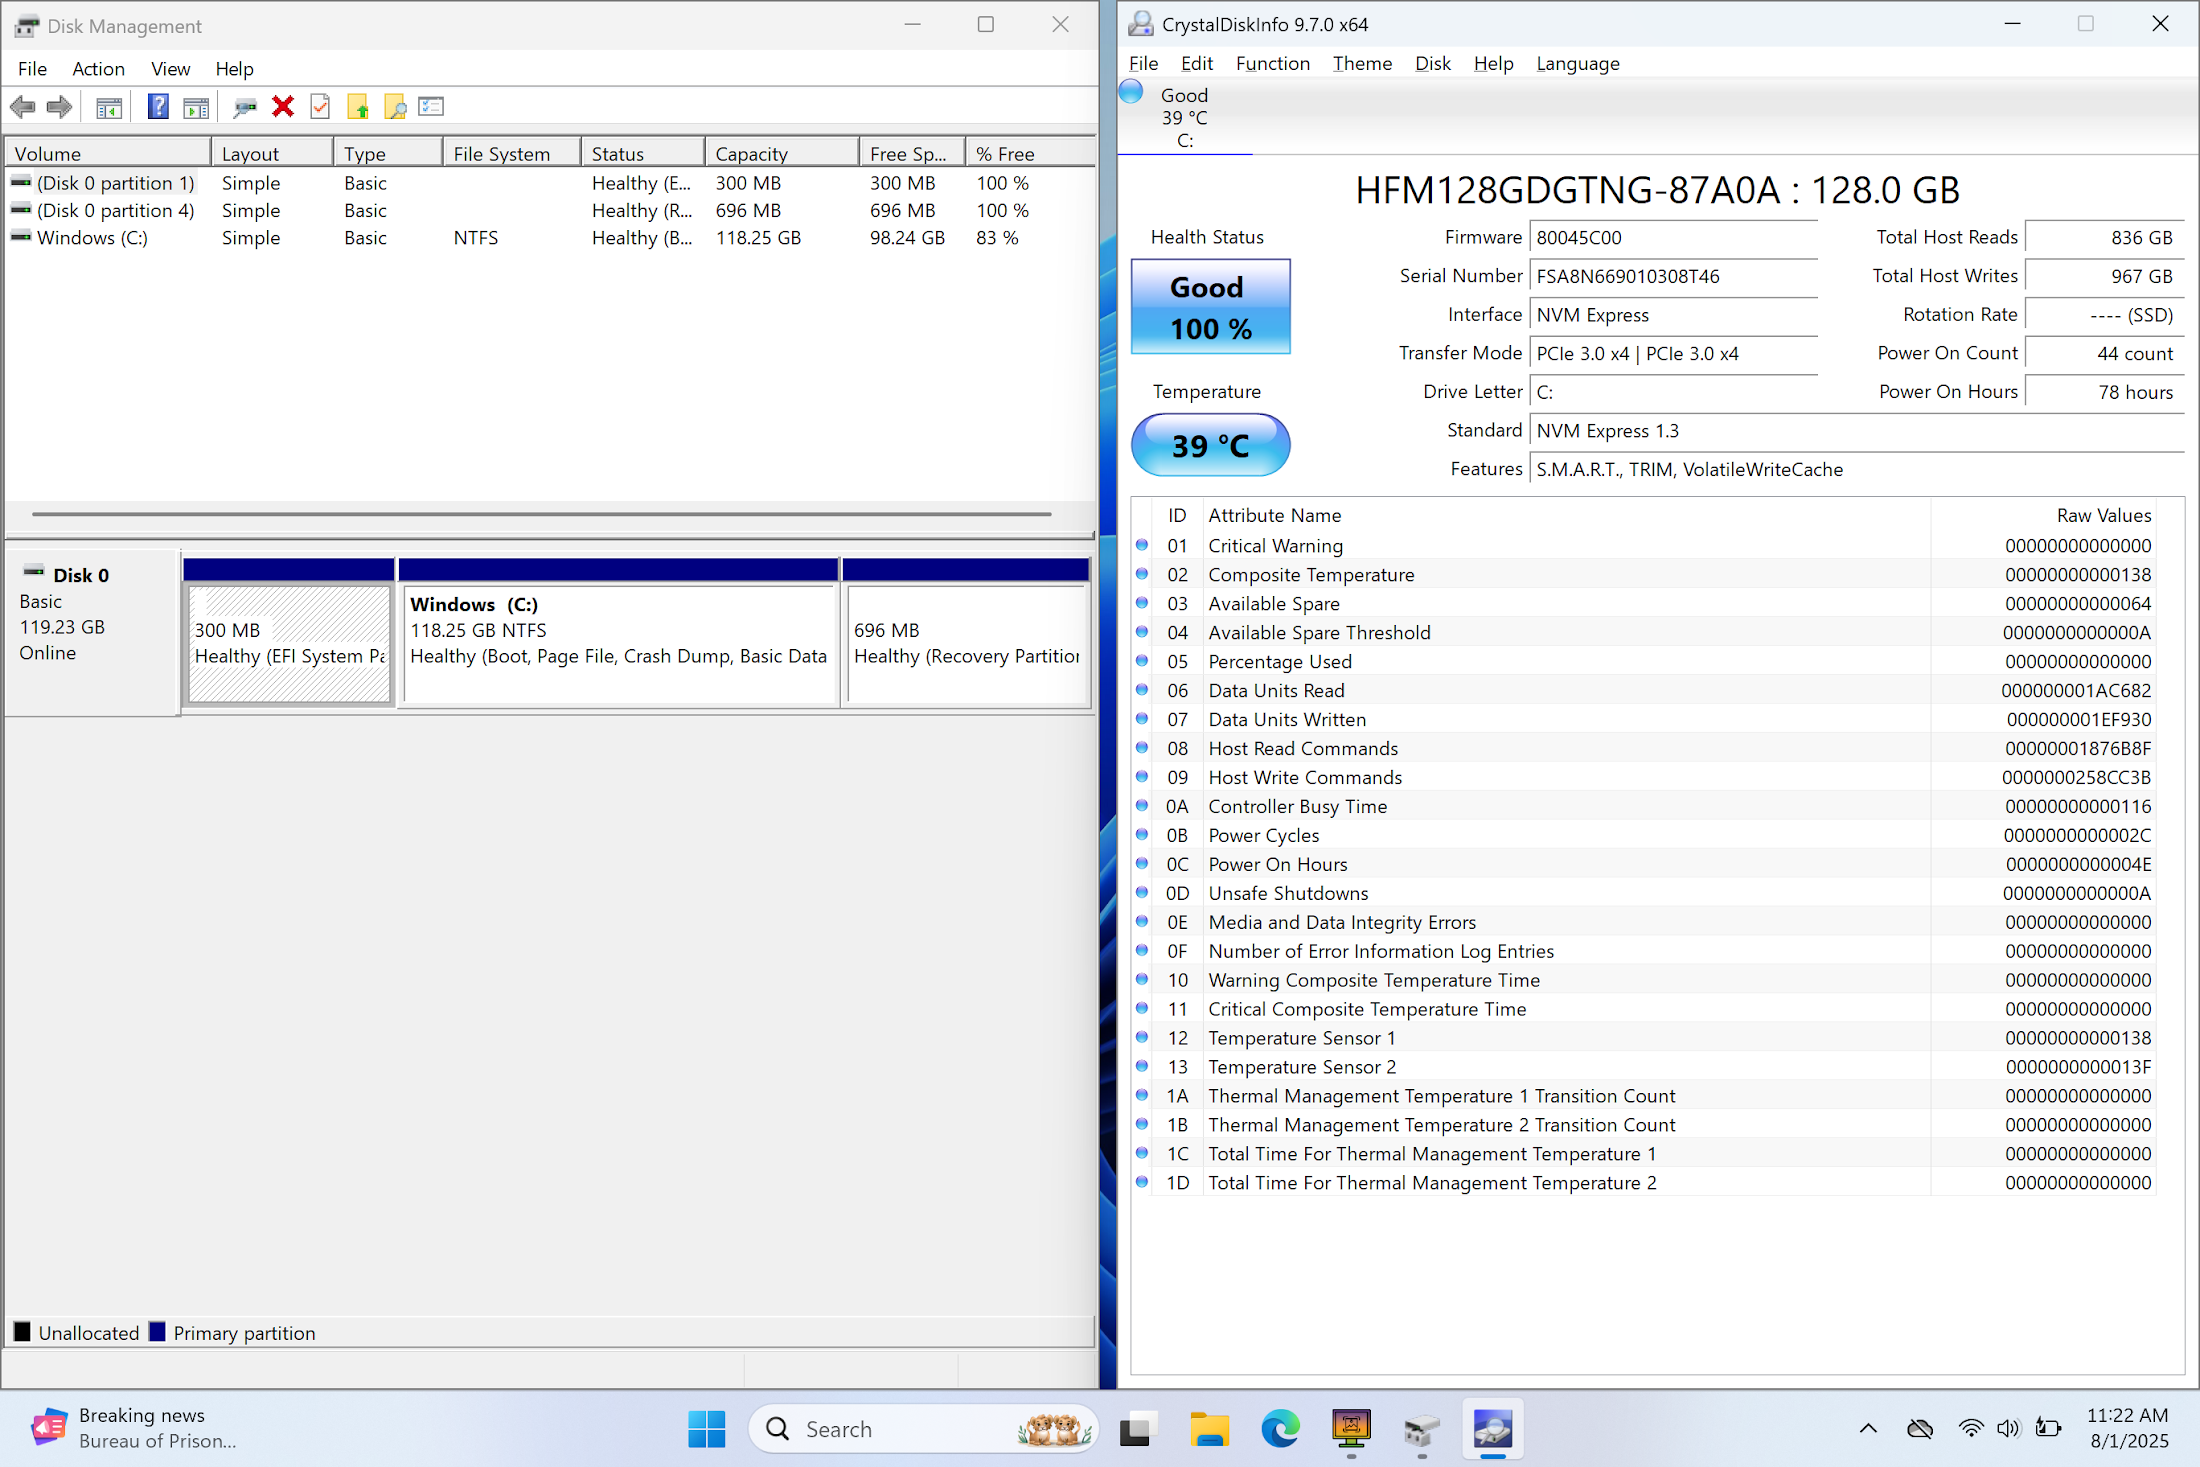This screenshot has height=1467, width=2200.
Task: Click the checklist settings toolbar icon
Action: tap(431, 106)
